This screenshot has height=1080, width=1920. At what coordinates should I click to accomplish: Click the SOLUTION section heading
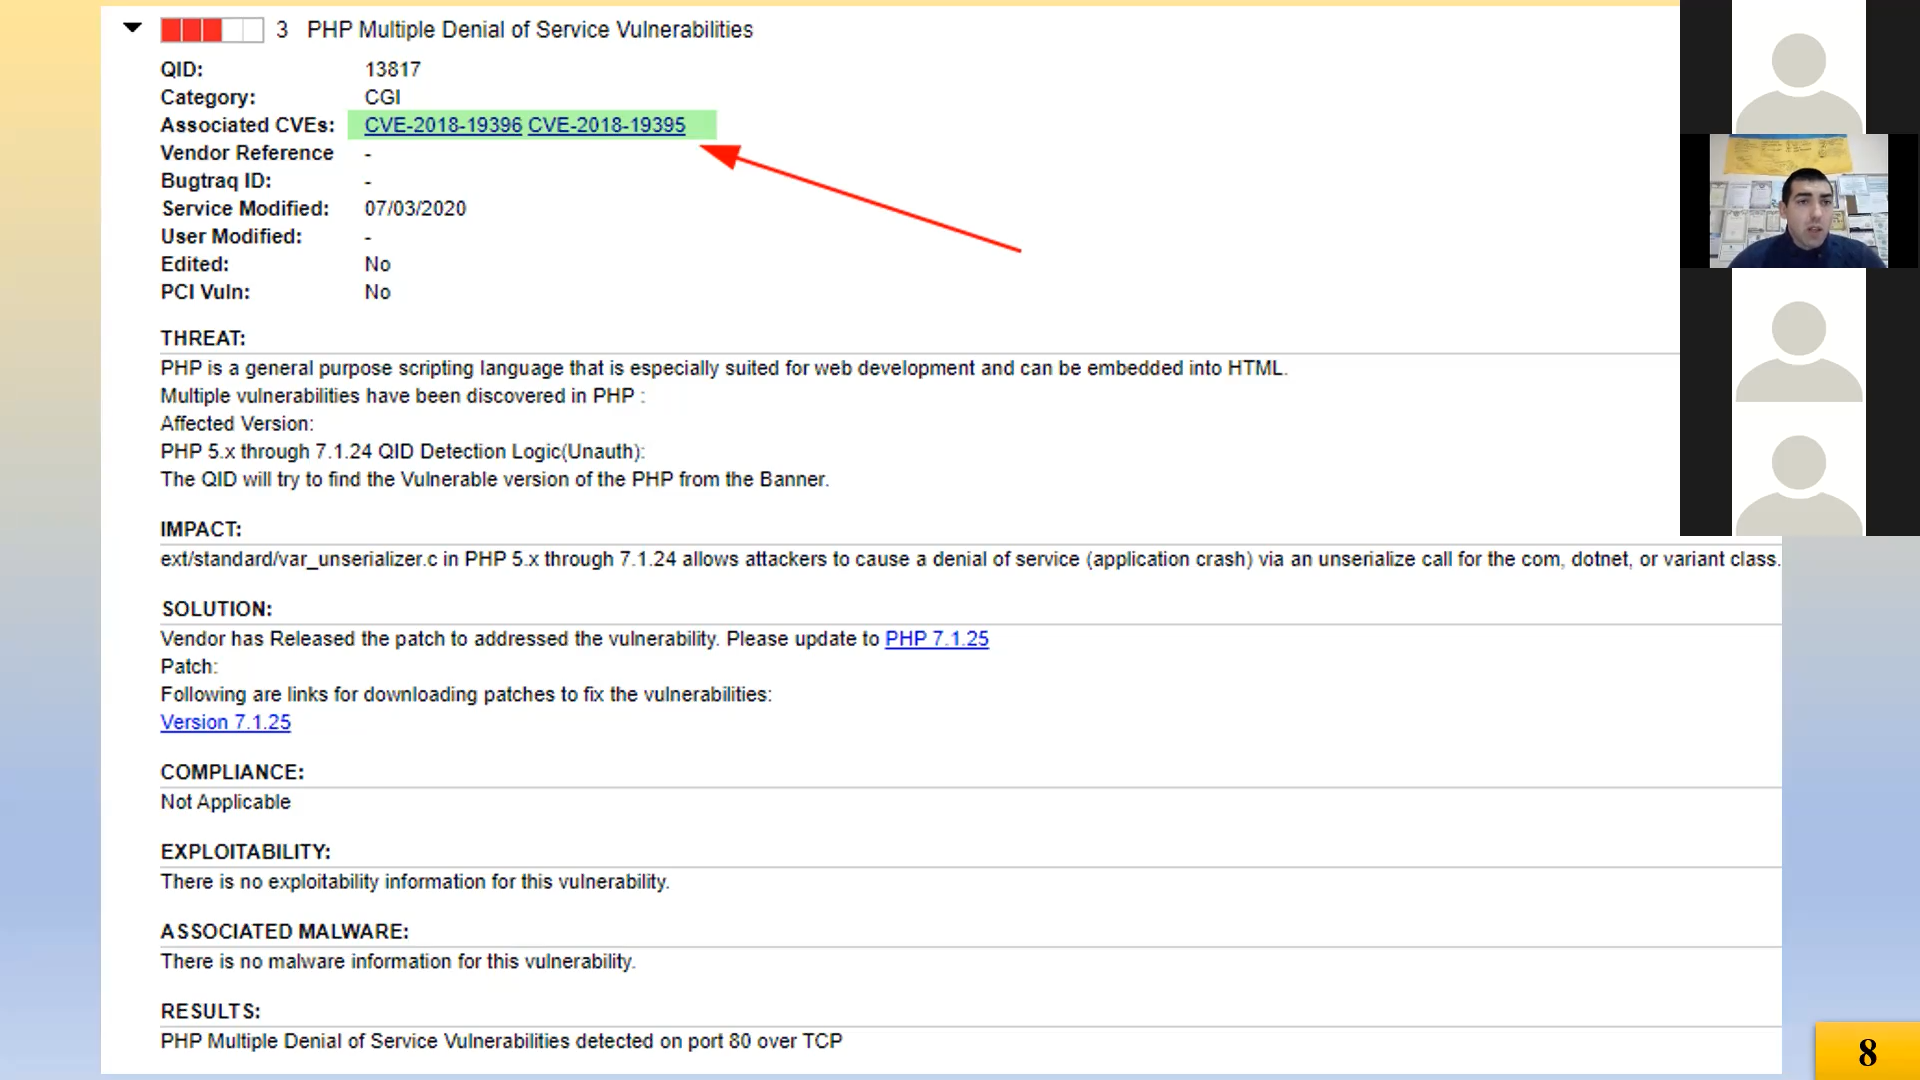(217, 609)
